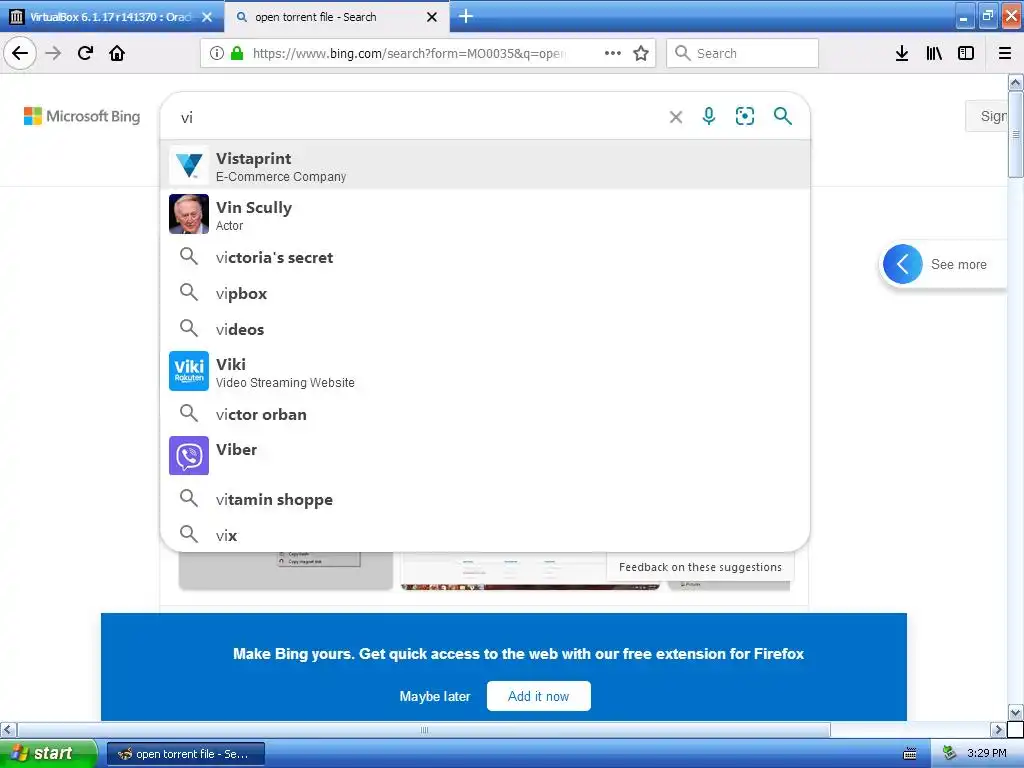Open a new tab with plus icon
The height and width of the screenshot is (768, 1024).
pos(466,16)
